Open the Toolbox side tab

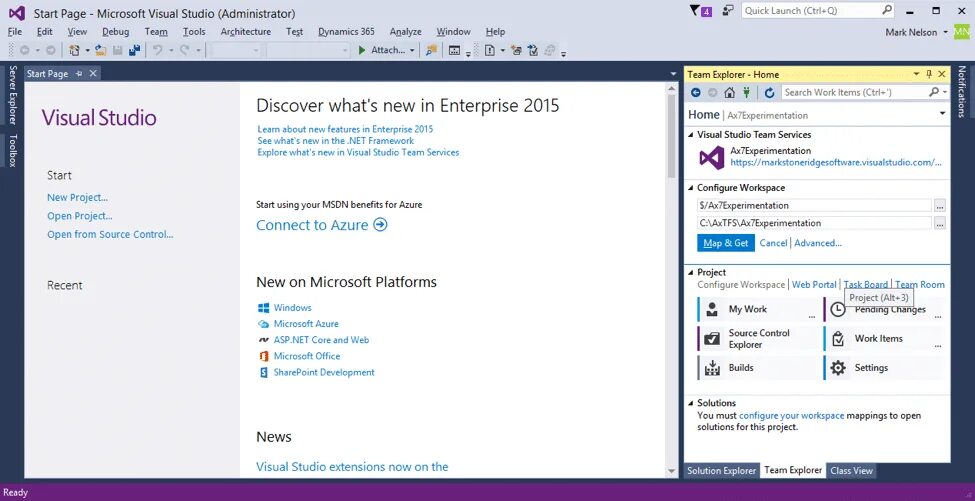pyautogui.click(x=12, y=150)
